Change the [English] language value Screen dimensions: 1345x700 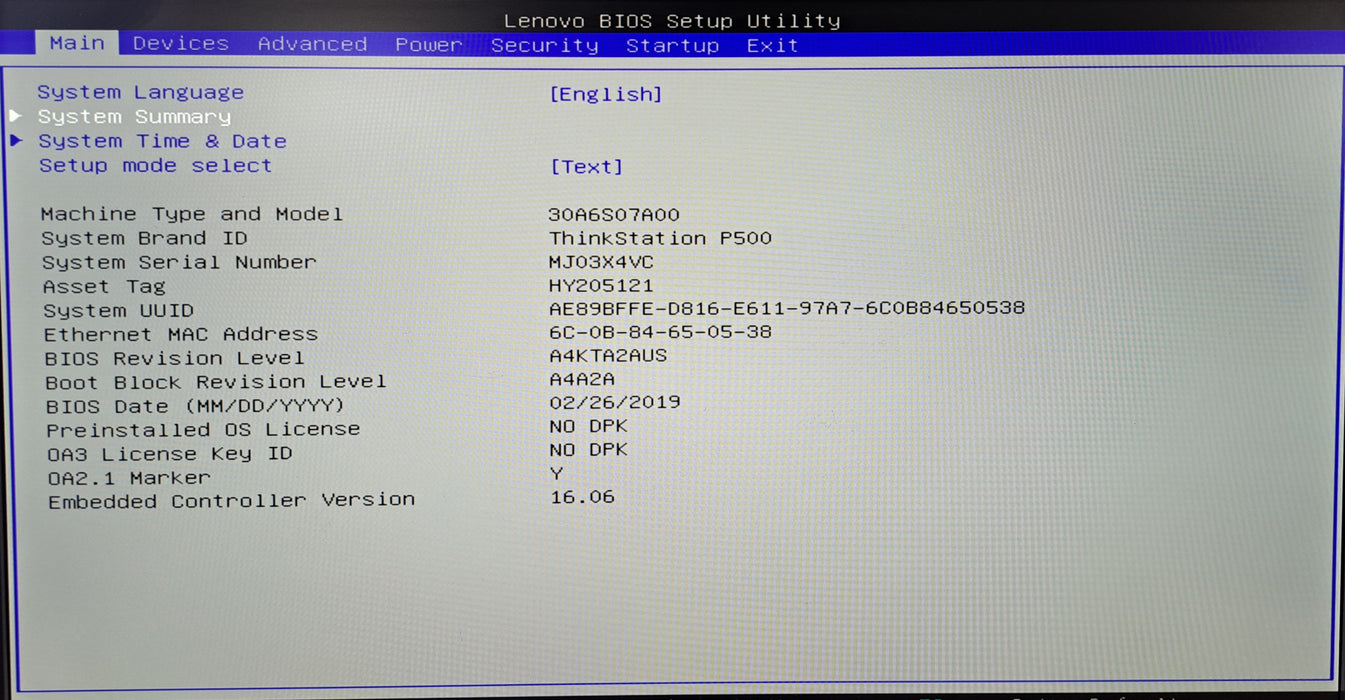(x=606, y=94)
